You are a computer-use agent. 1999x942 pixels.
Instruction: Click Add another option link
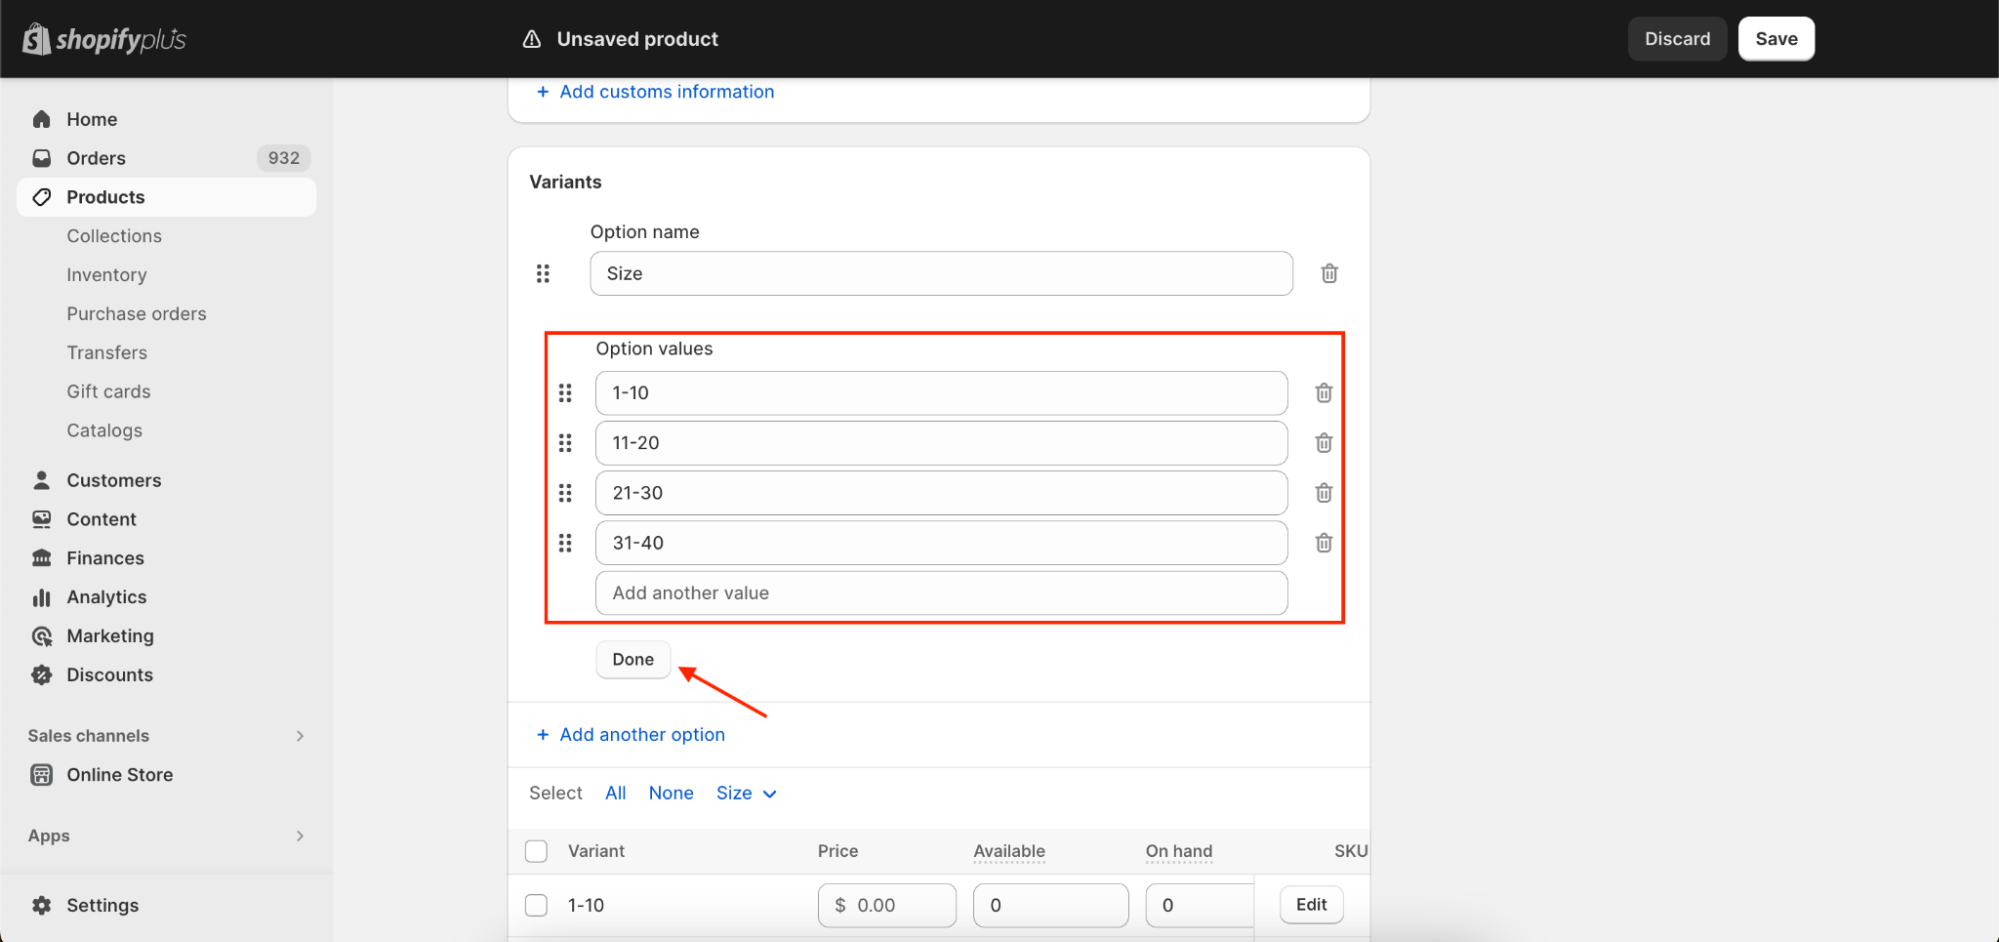[x=641, y=735]
